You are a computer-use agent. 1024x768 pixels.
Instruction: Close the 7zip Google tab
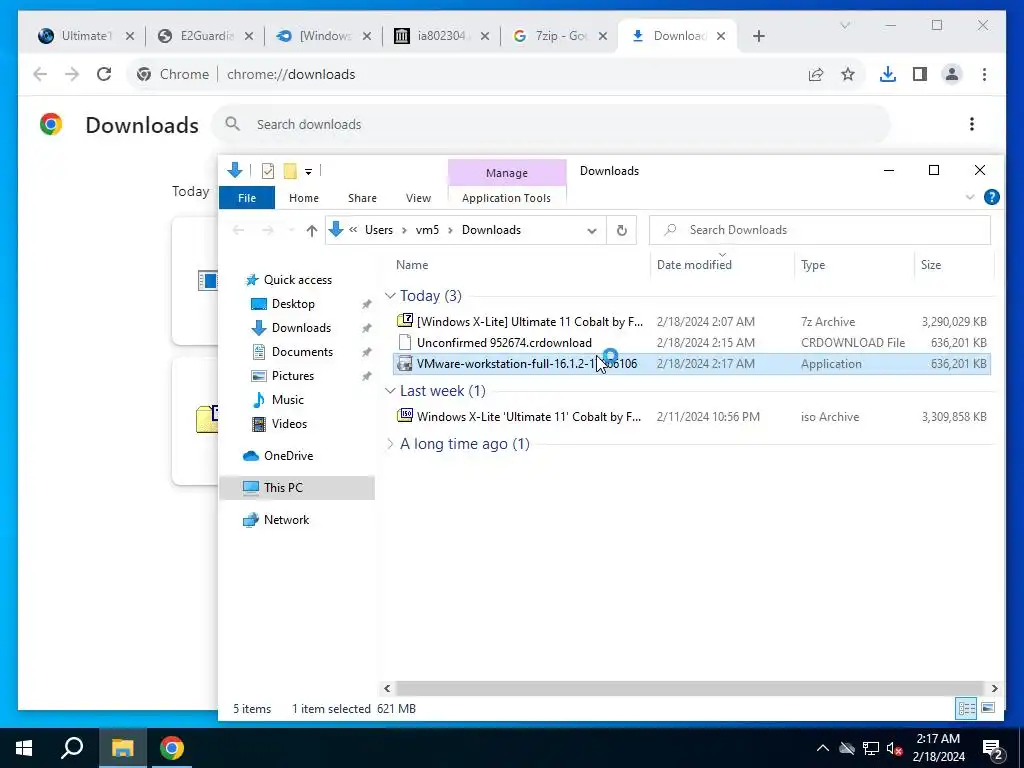(x=603, y=36)
